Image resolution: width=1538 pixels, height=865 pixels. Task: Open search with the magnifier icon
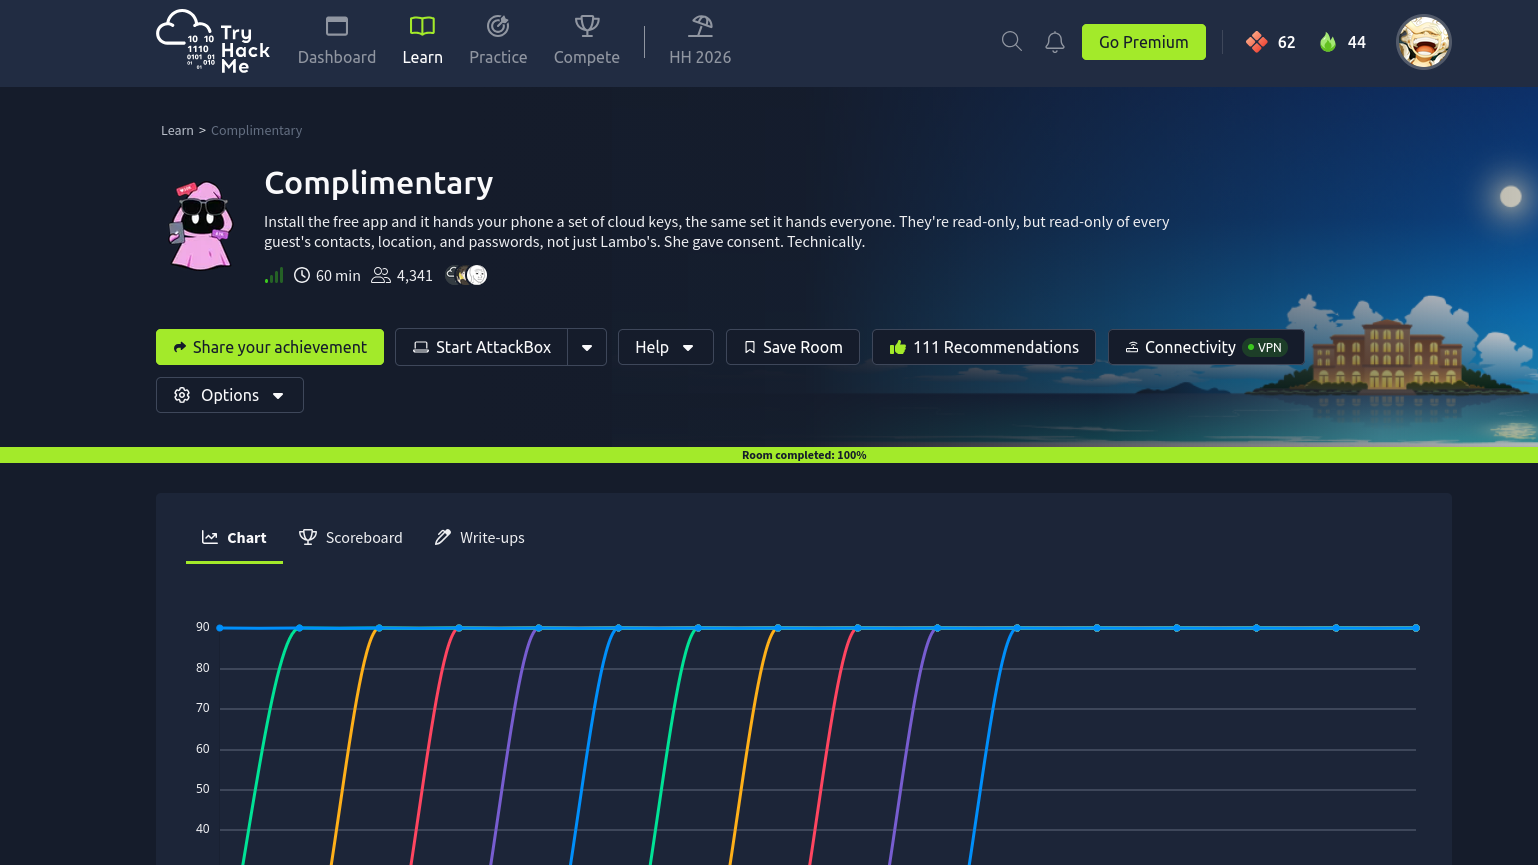pos(1012,41)
